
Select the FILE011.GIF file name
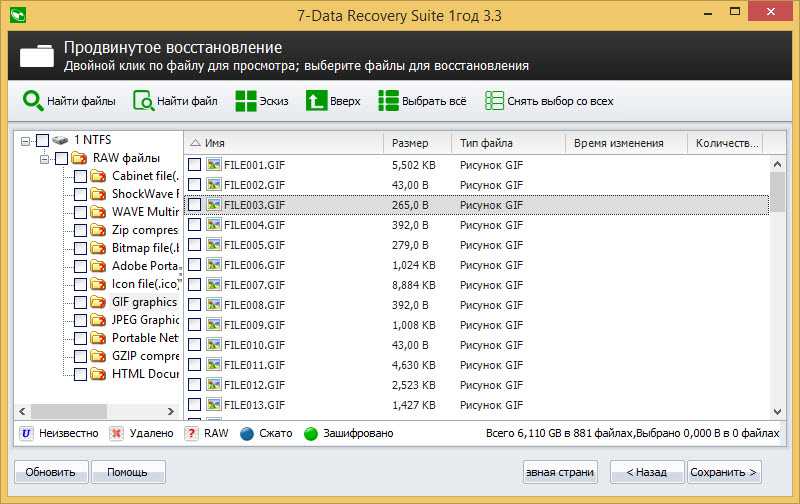pos(254,365)
